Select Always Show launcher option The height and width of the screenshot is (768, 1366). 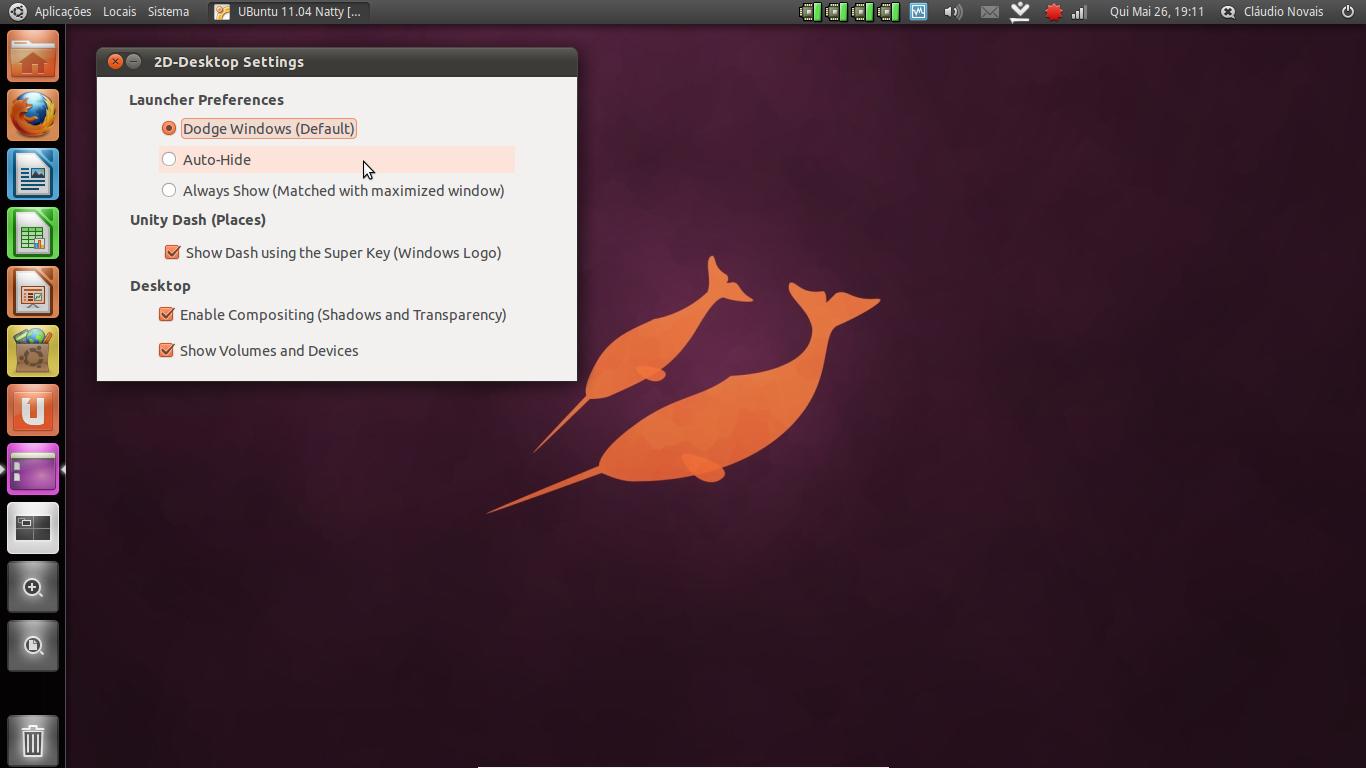[x=169, y=190]
